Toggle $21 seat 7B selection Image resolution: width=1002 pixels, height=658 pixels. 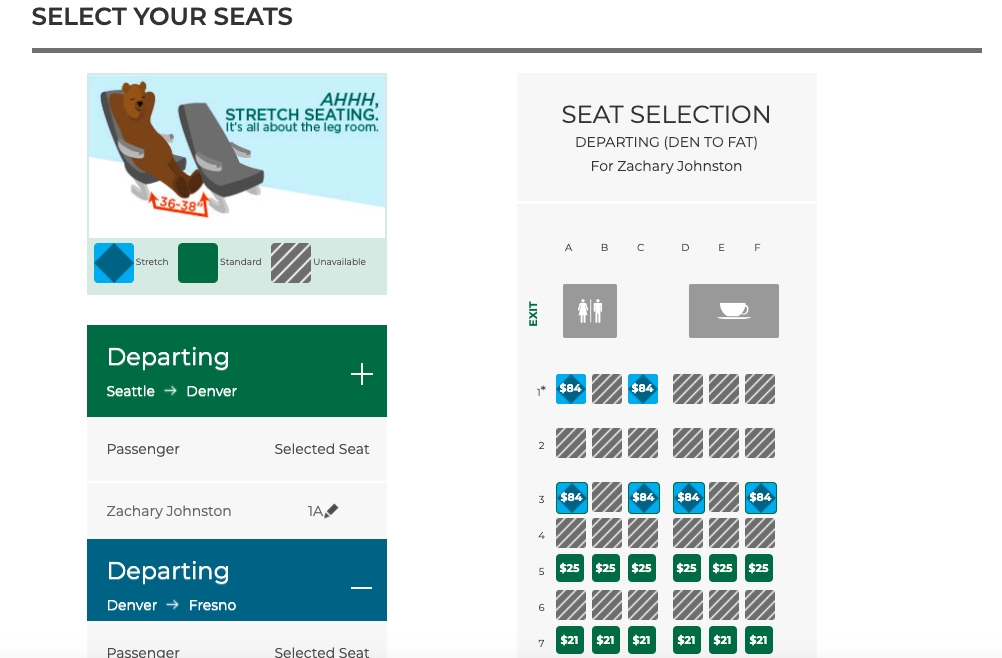tap(606, 639)
